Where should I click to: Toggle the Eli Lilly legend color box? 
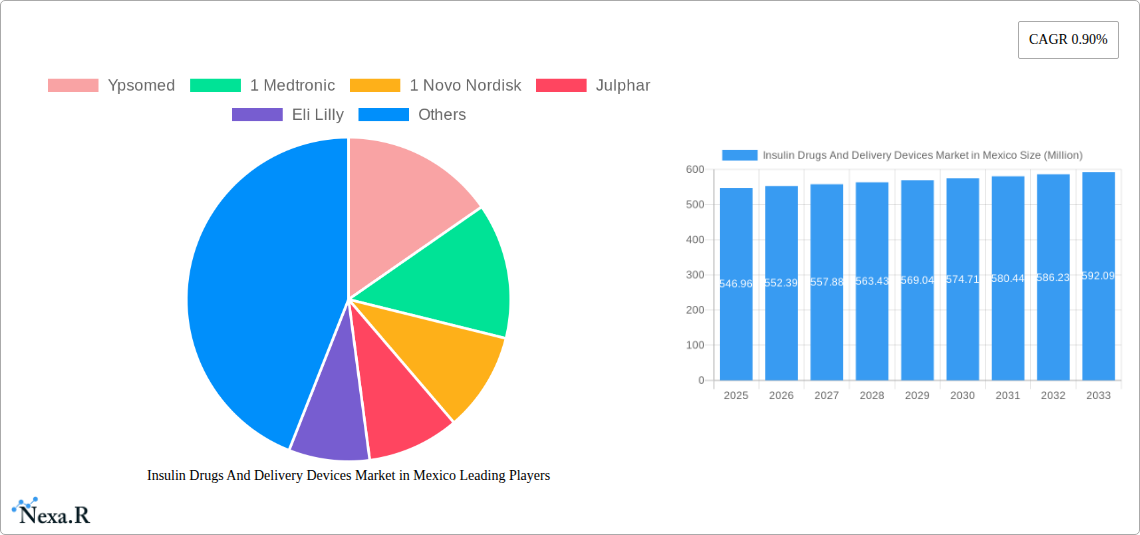tap(257, 115)
